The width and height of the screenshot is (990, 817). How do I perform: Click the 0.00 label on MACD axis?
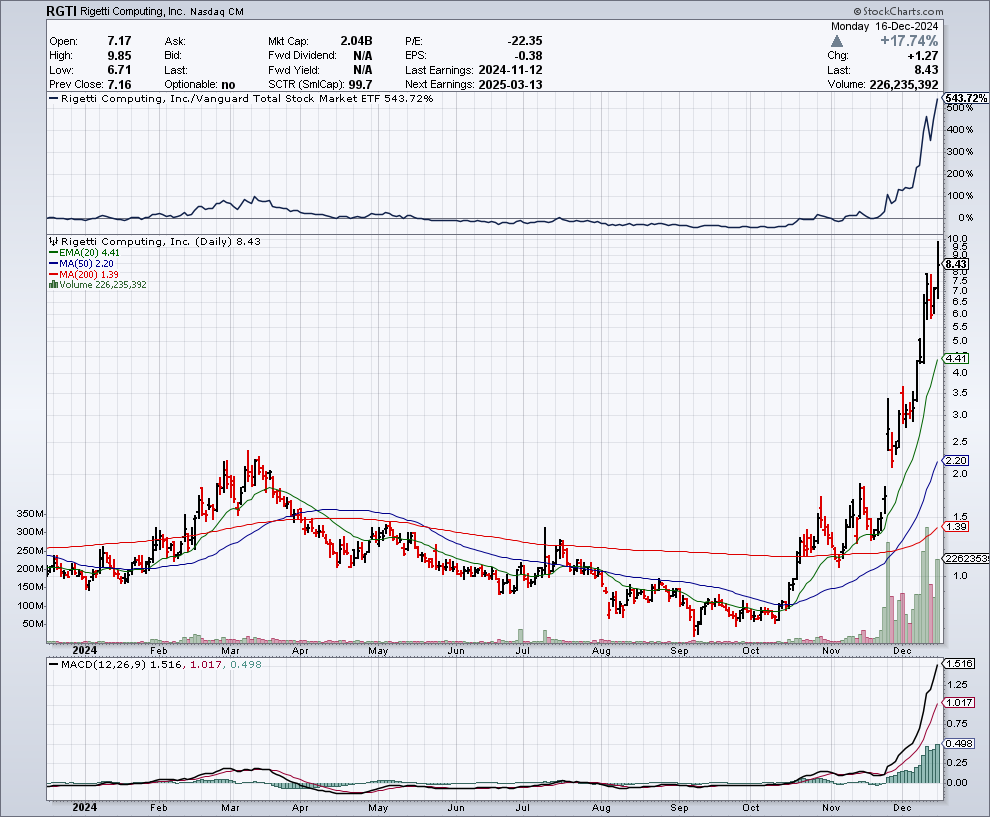coord(957,782)
